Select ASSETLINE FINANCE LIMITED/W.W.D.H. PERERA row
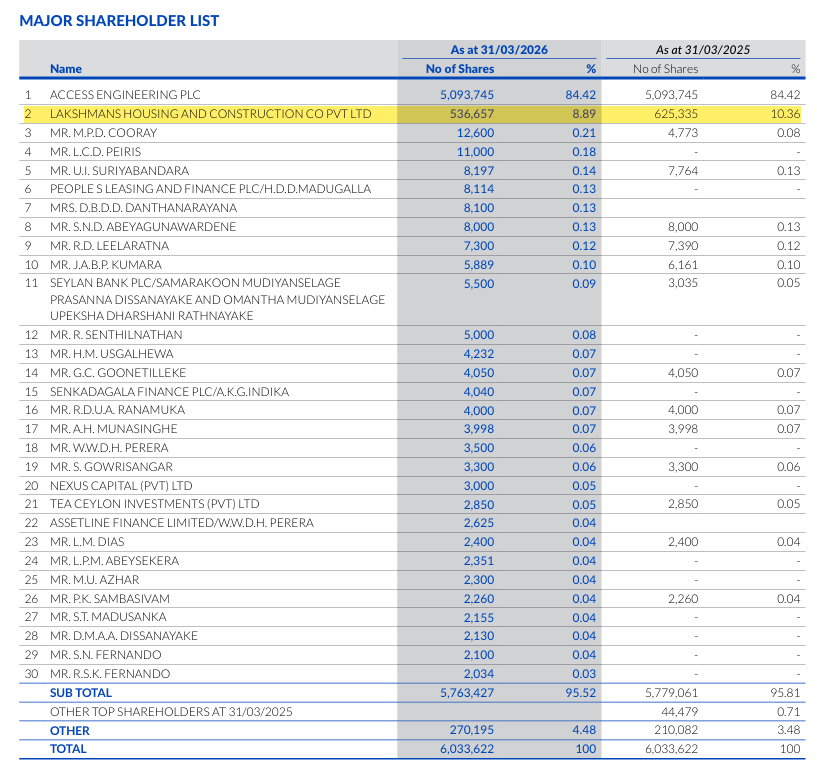Screen dimensions: 817x772 [182, 523]
